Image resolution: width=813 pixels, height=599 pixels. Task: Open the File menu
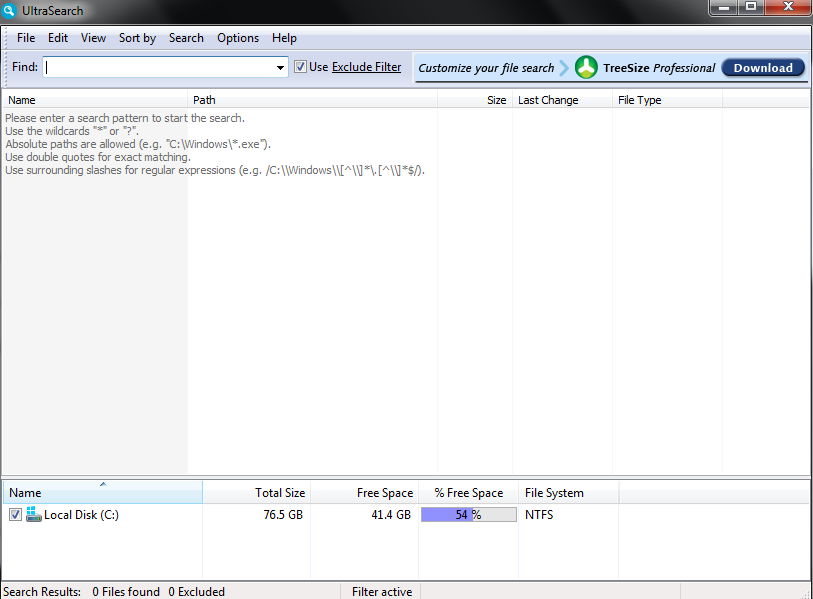26,38
